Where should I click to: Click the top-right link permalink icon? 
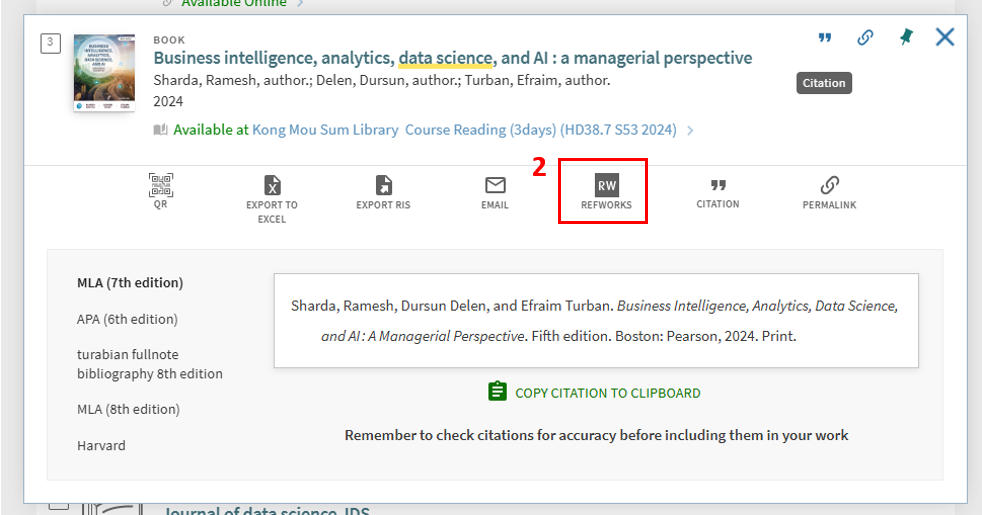(x=865, y=38)
